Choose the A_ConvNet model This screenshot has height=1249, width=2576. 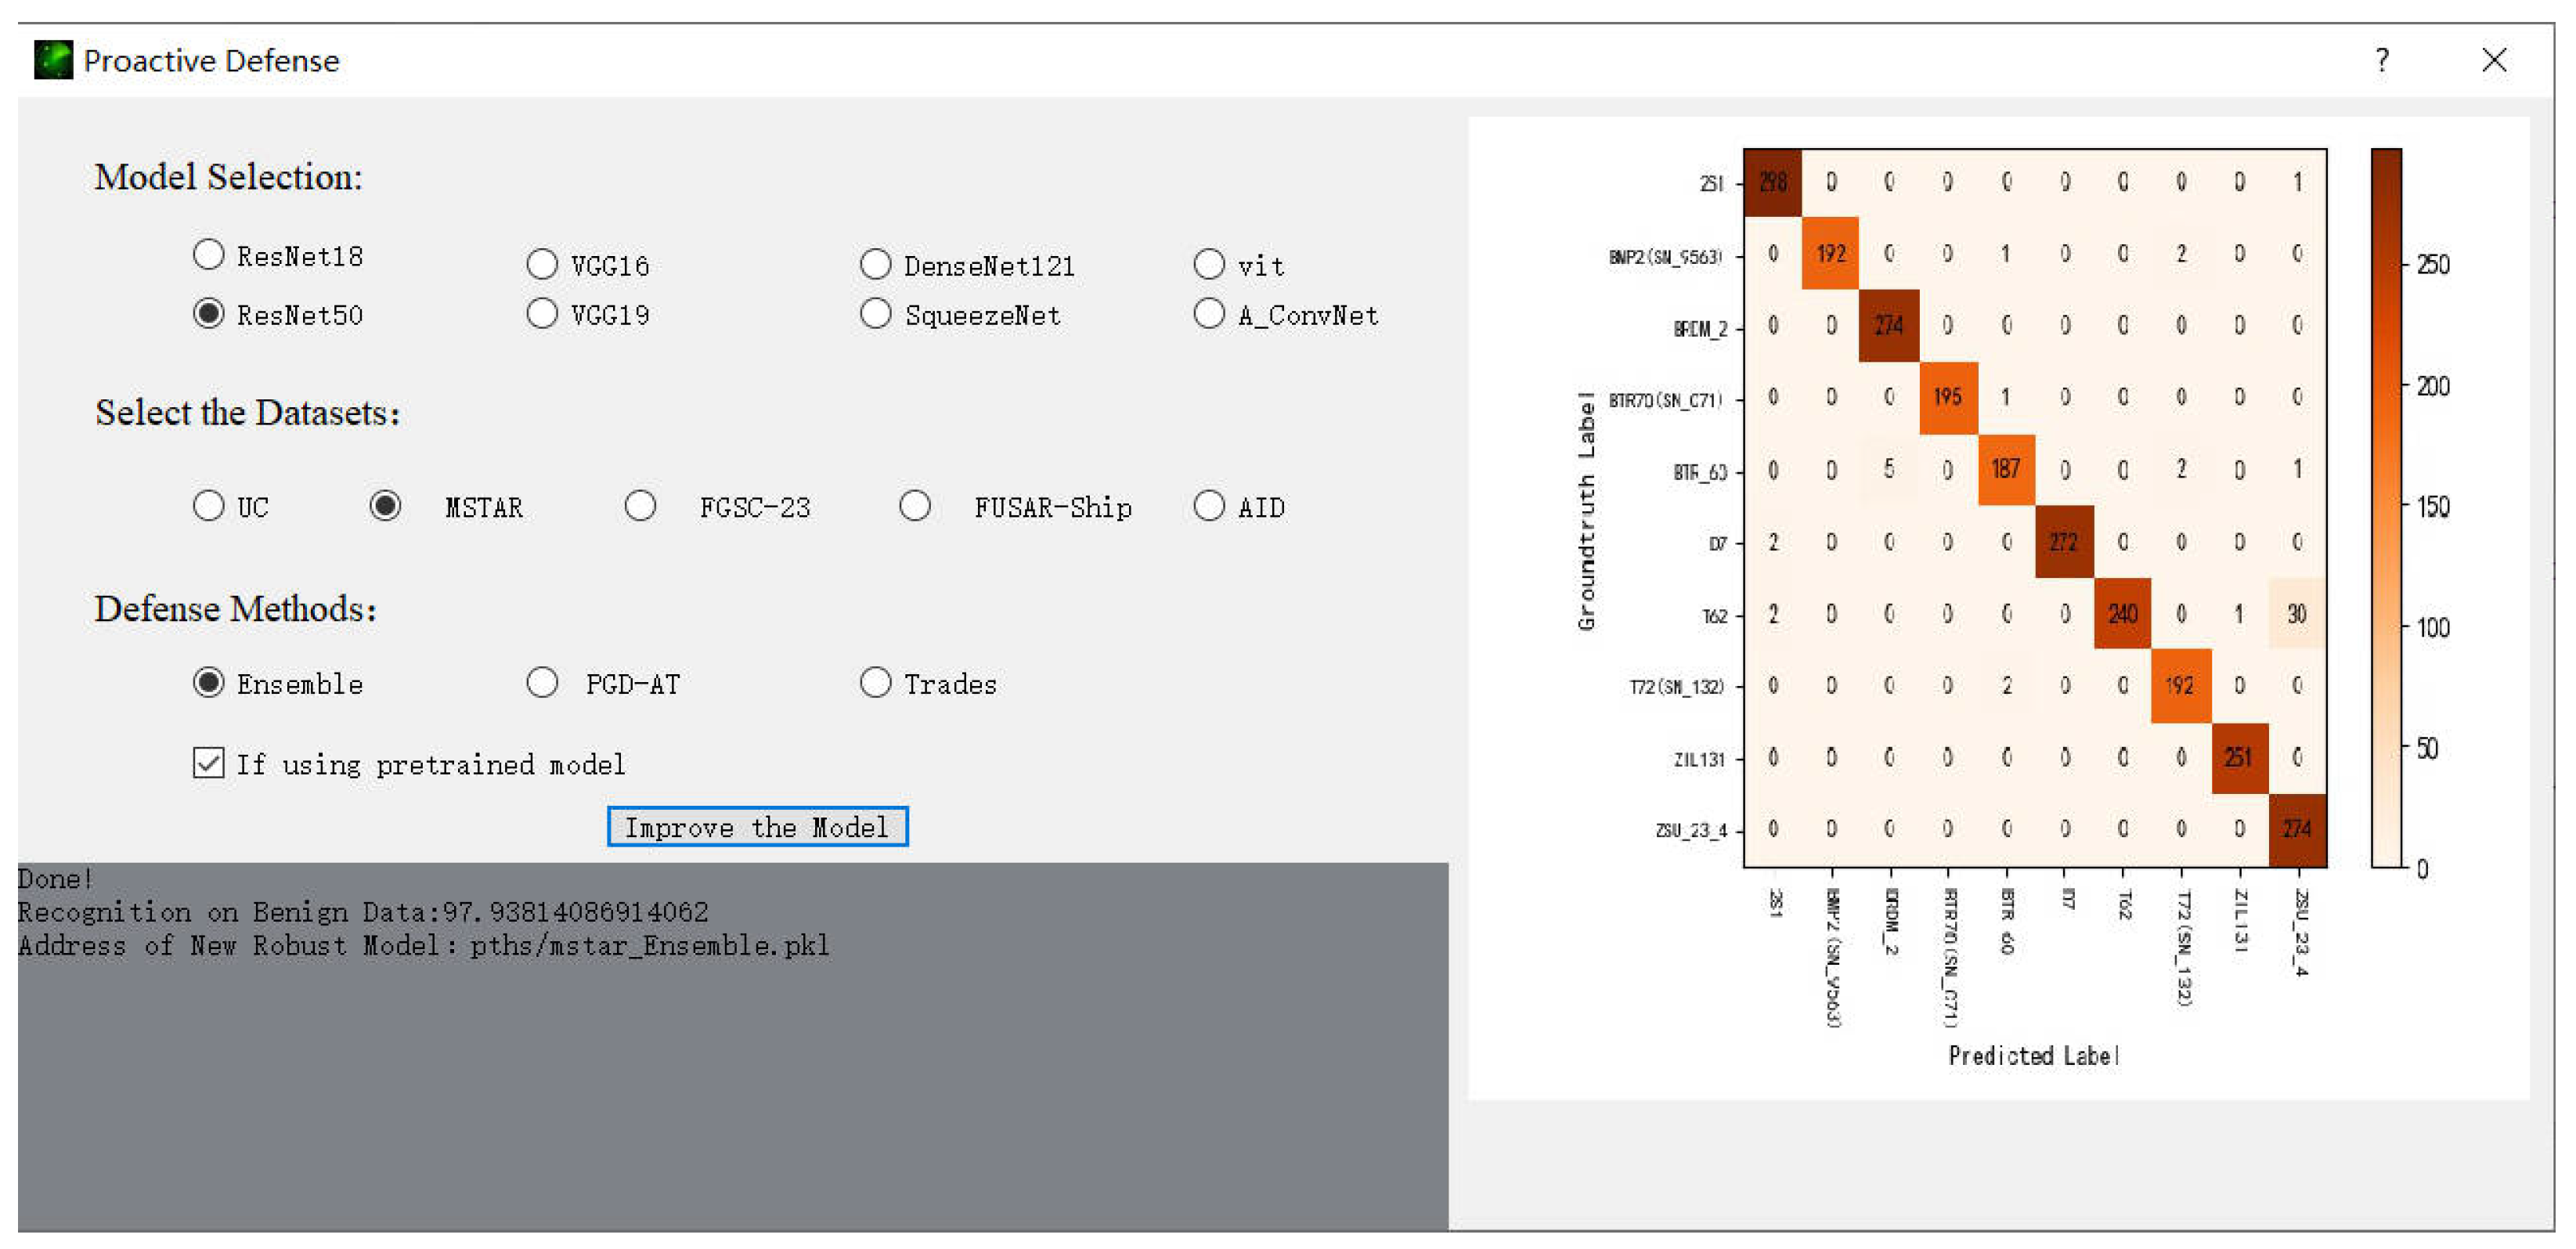click(1209, 314)
